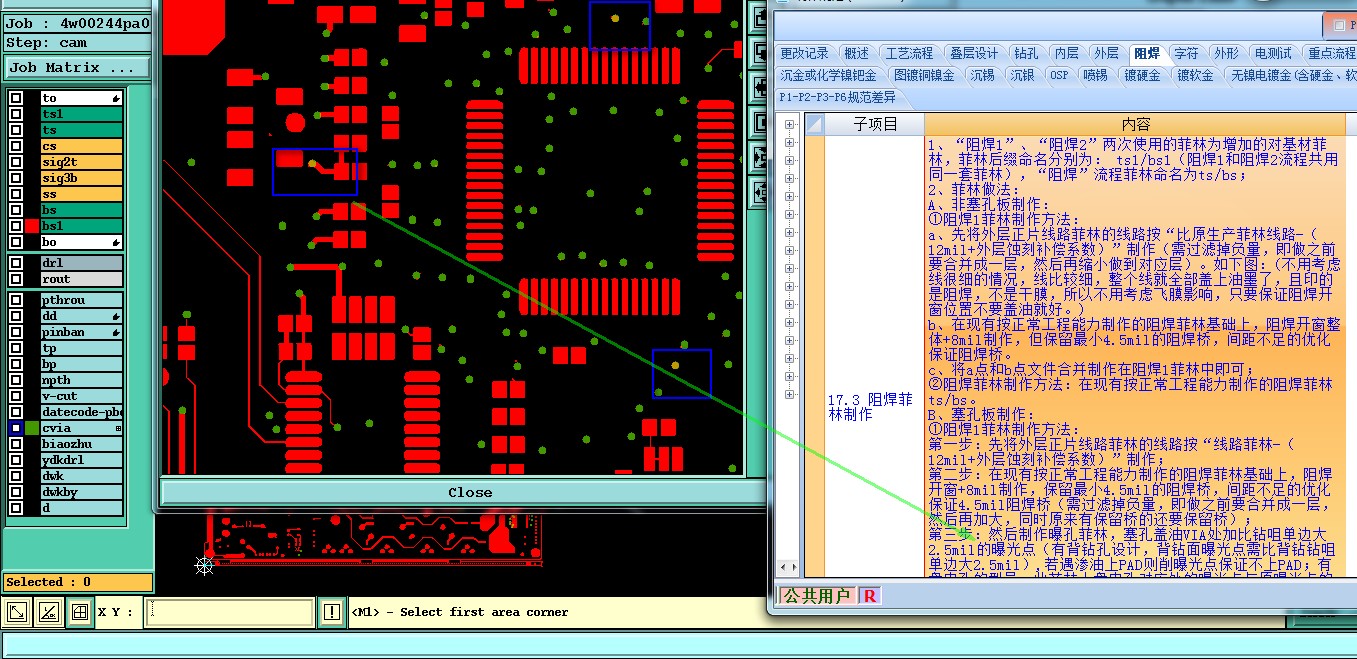Select the bs layer name
Viewport: 1357px width, 659px height.
pos(81,210)
